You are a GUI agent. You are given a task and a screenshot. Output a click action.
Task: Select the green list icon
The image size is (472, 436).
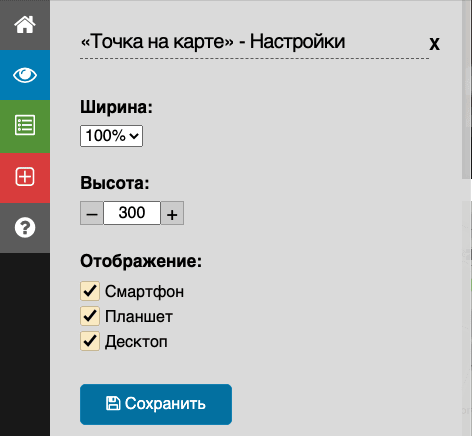click(x=25, y=125)
